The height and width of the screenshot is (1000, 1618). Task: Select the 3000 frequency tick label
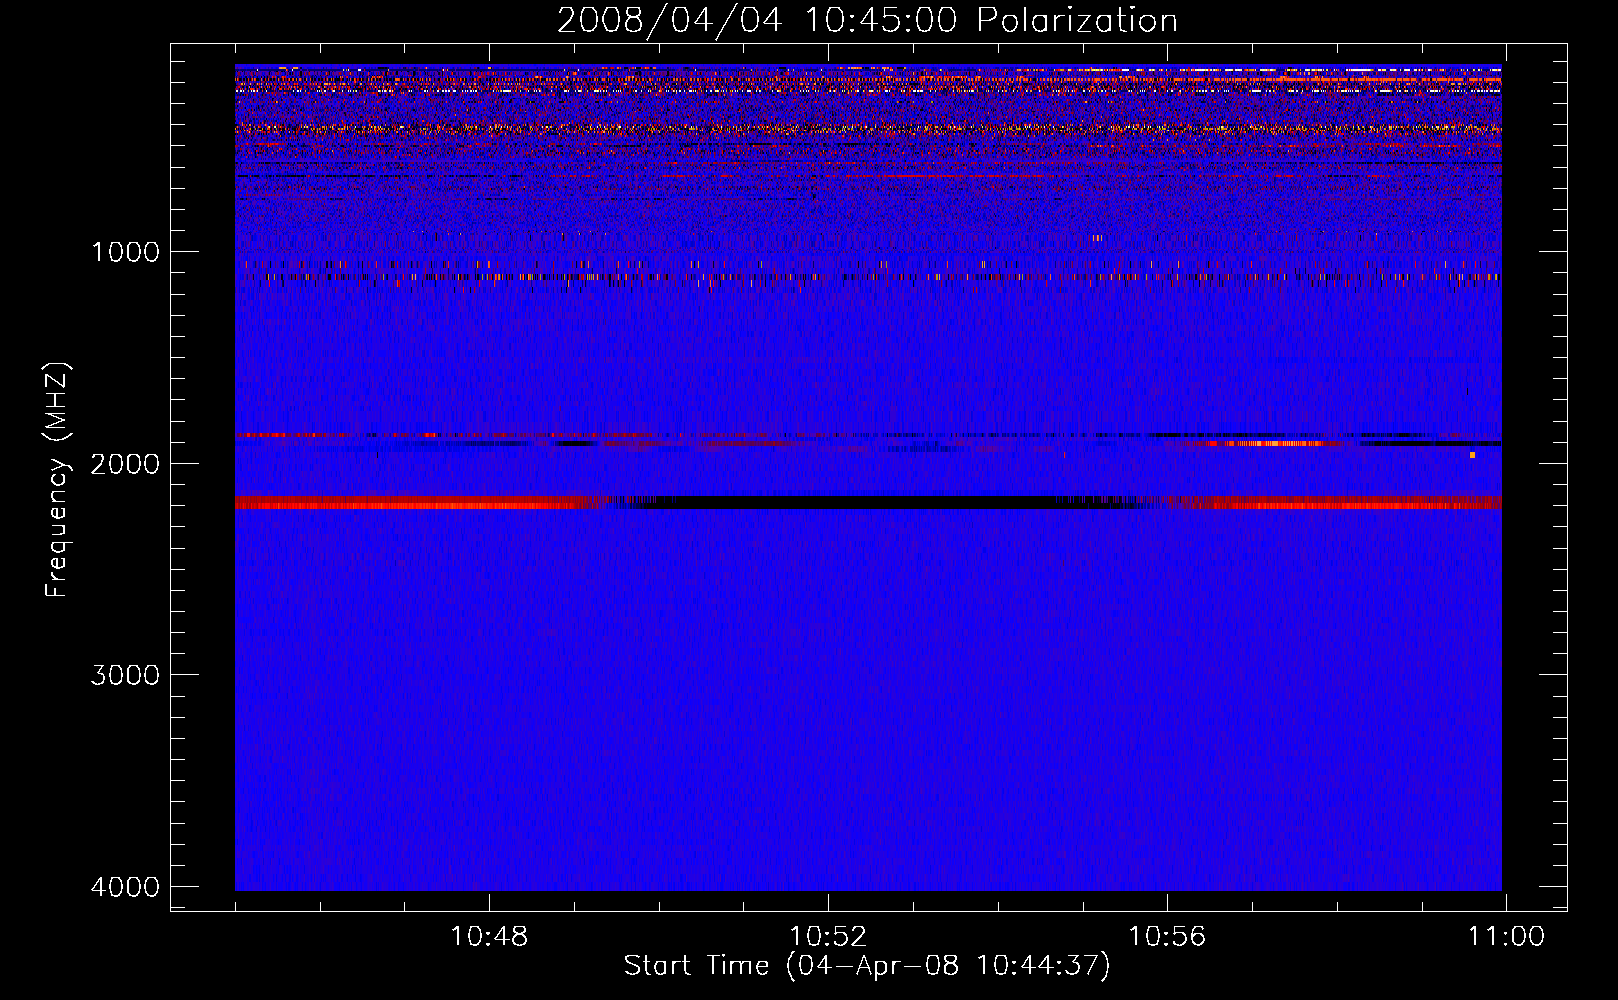(125, 675)
